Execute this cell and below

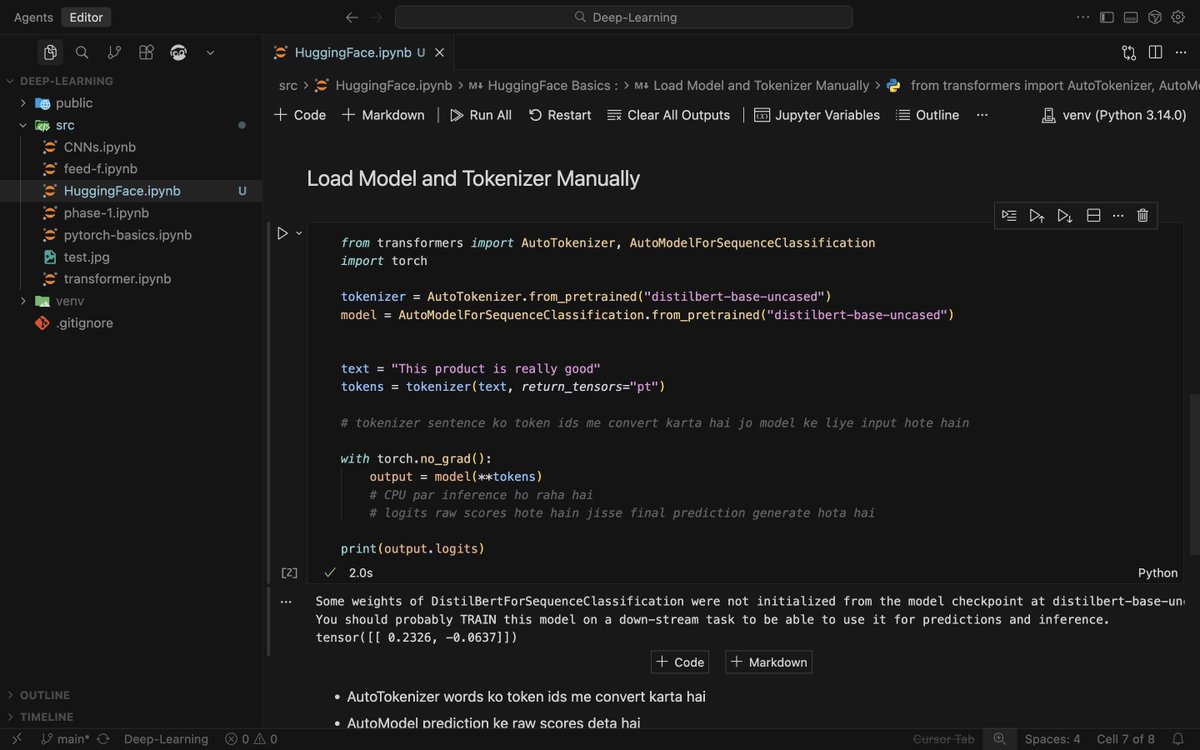tap(1065, 215)
